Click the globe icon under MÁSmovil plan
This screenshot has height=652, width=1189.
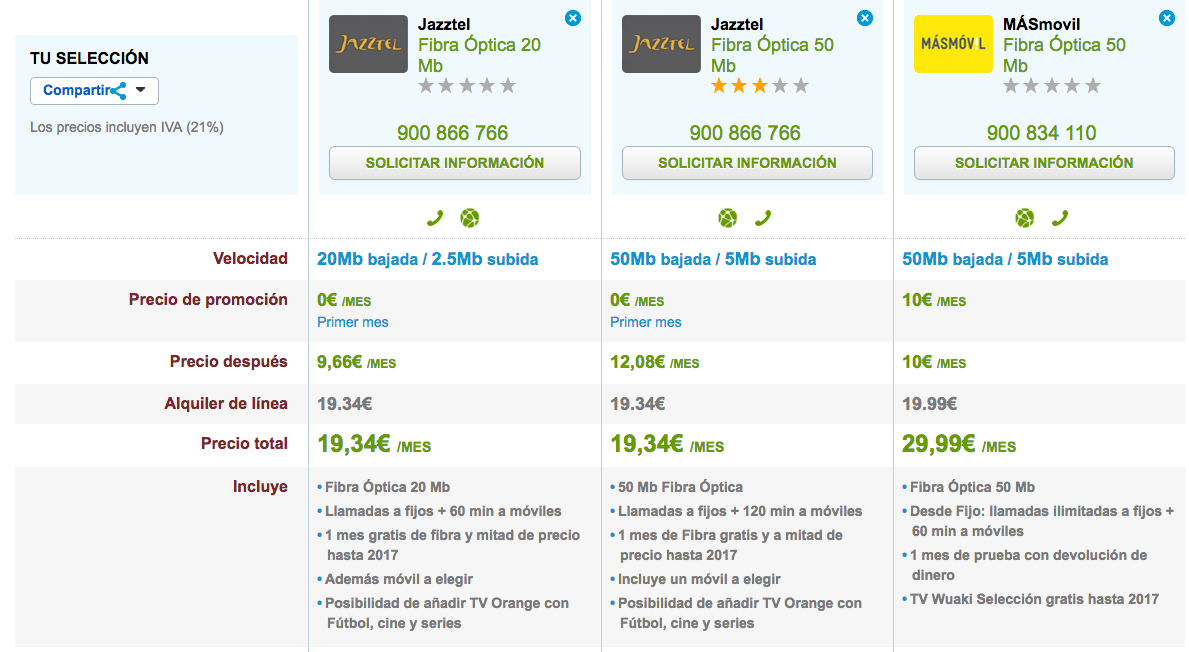(1024, 218)
